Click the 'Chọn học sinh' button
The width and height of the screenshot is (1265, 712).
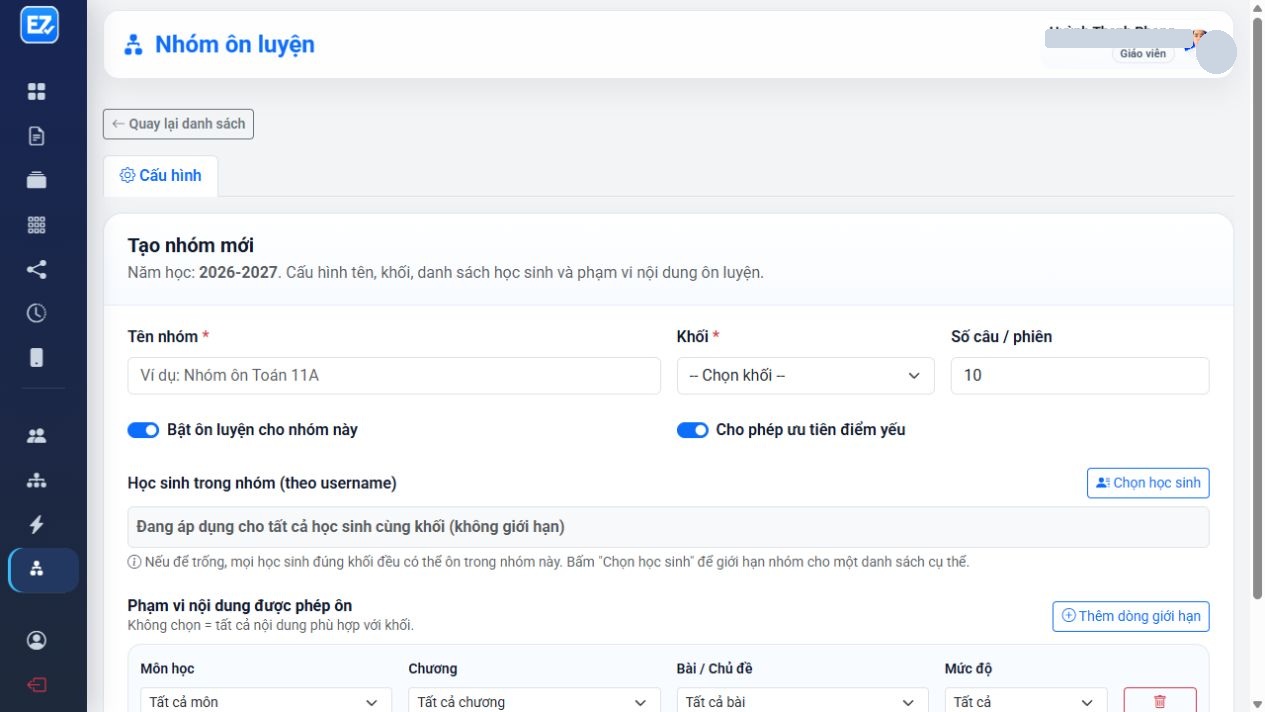pyautogui.click(x=1148, y=483)
